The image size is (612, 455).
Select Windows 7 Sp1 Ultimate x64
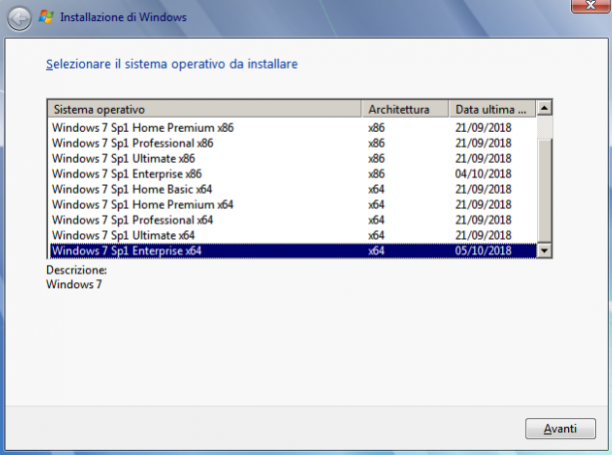(293, 235)
